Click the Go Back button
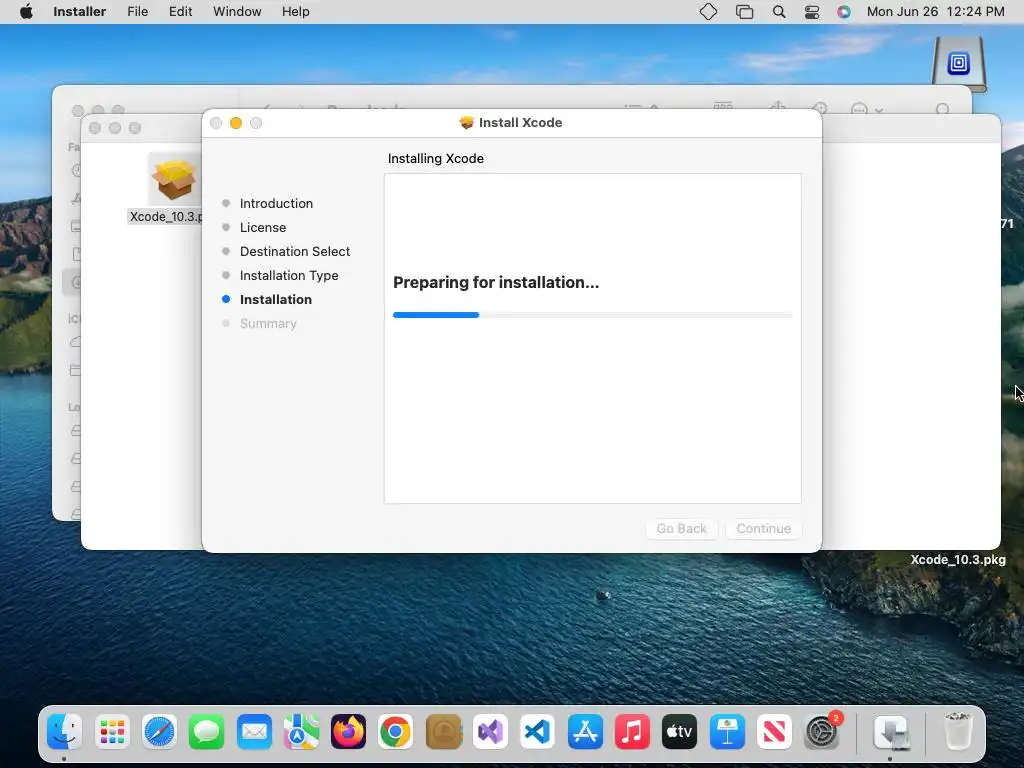Viewport: 1024px width, 768px height. point(681,528)
